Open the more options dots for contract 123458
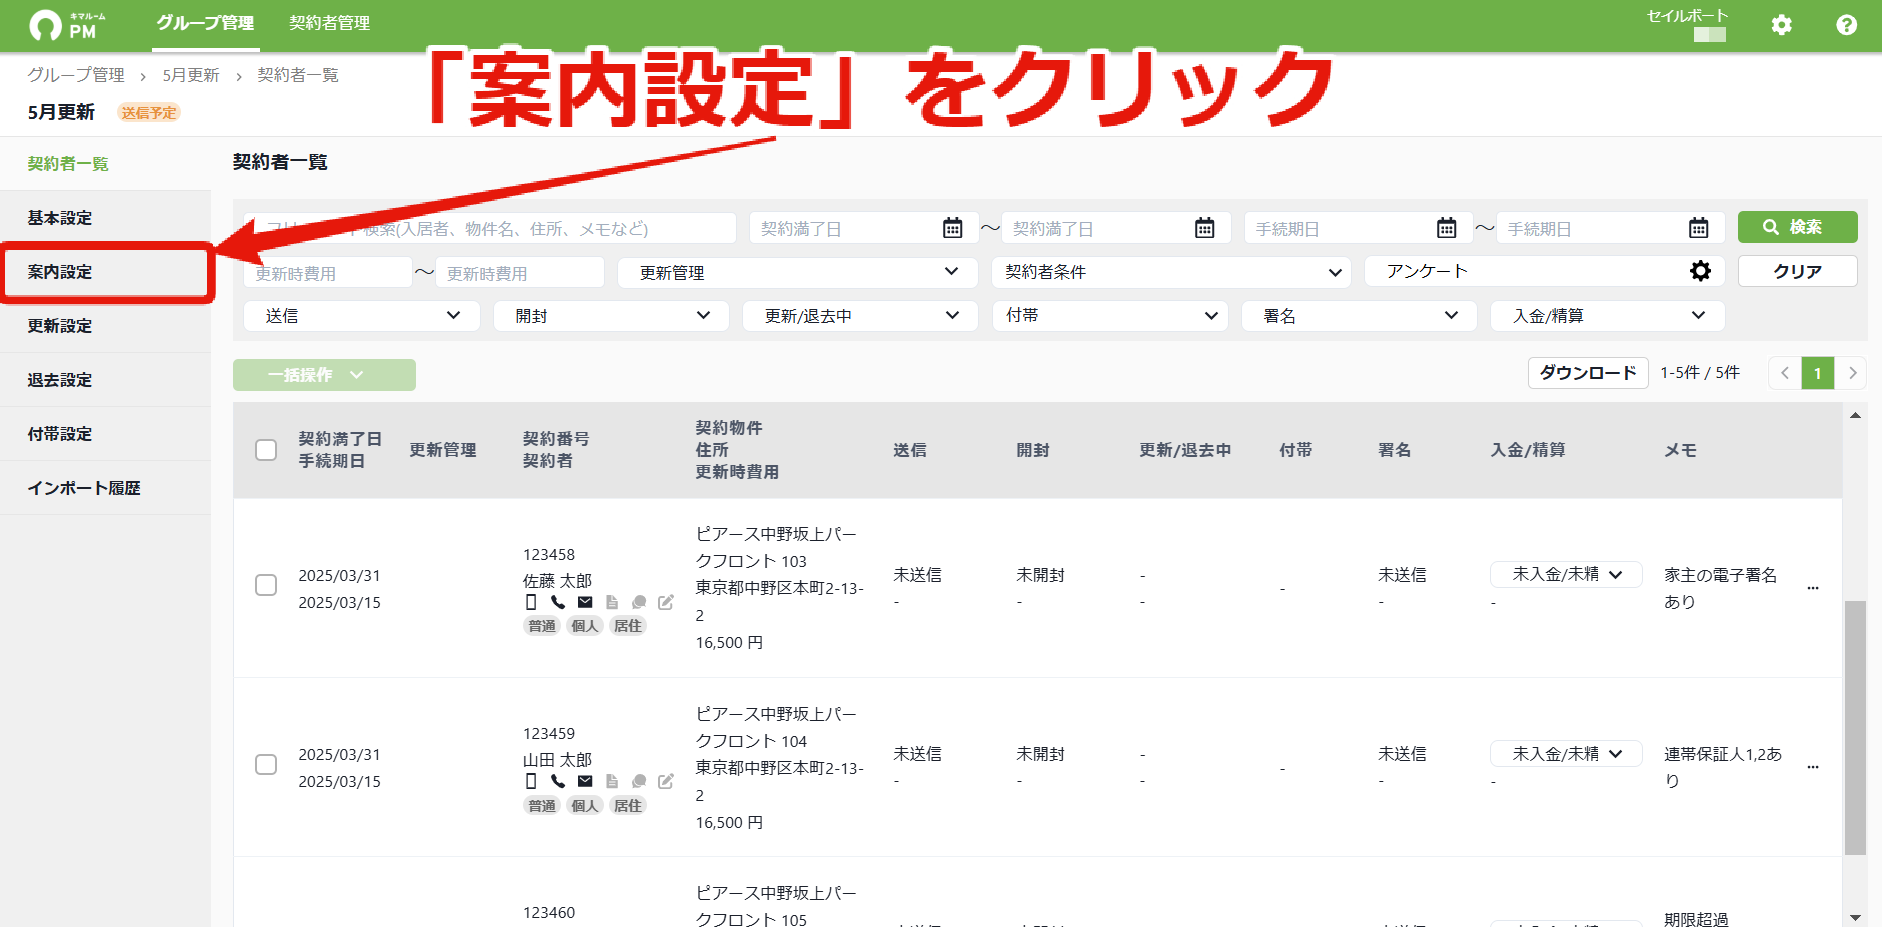Screen dimensions: 1882x927 click(1813, 588)
